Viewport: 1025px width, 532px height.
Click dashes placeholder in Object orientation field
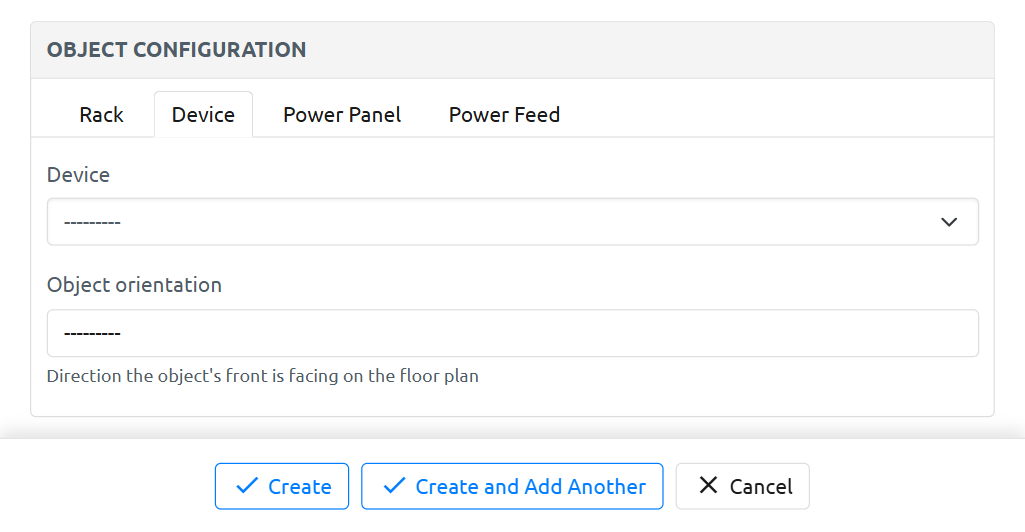[92, 333]
